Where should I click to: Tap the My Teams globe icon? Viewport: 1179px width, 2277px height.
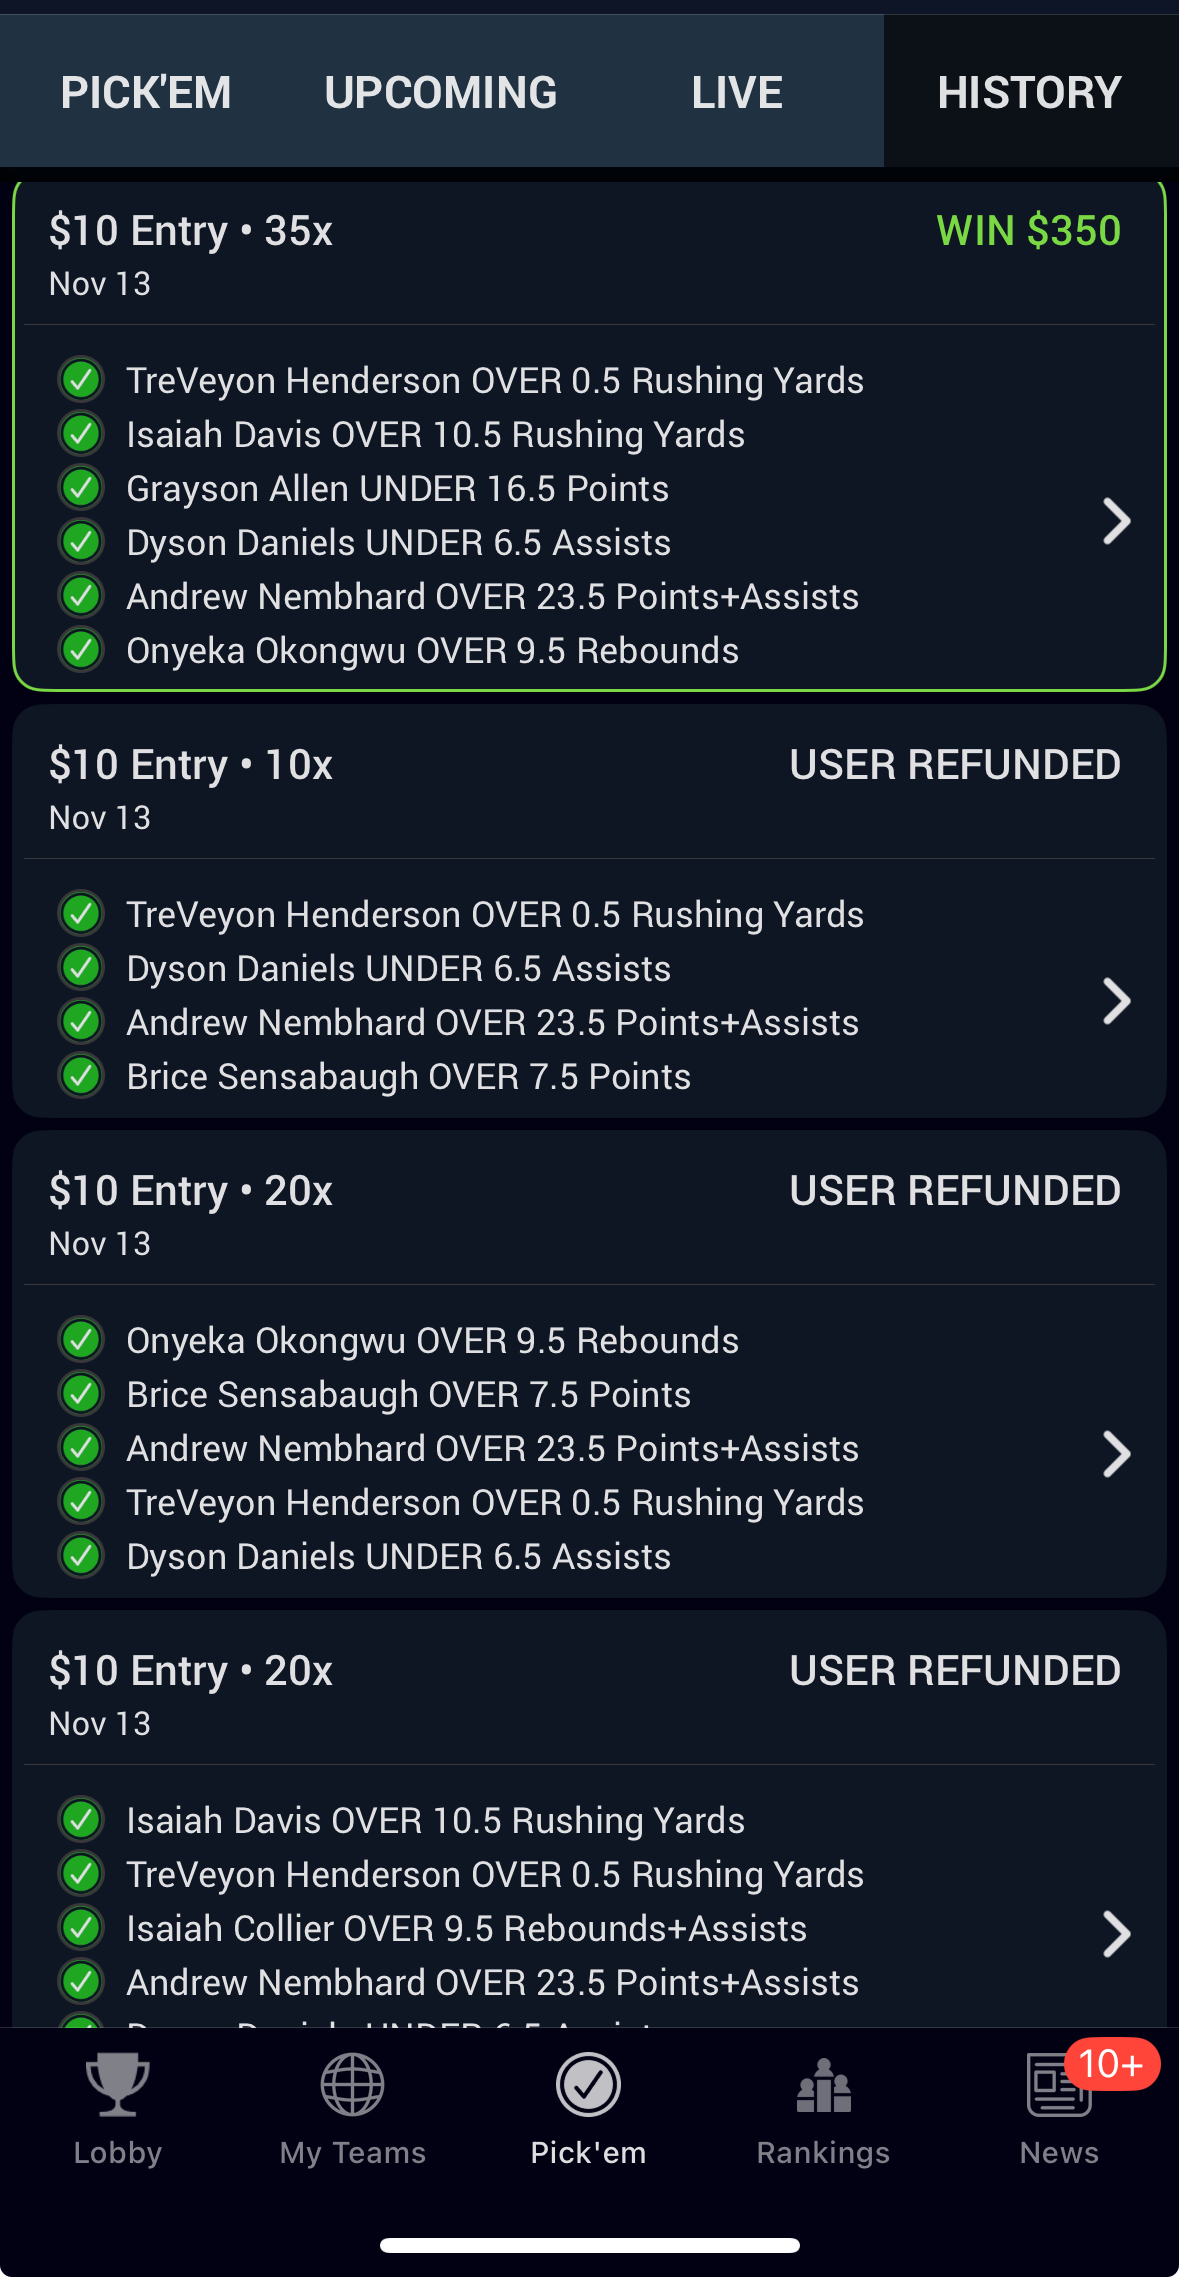[352, 2084]
